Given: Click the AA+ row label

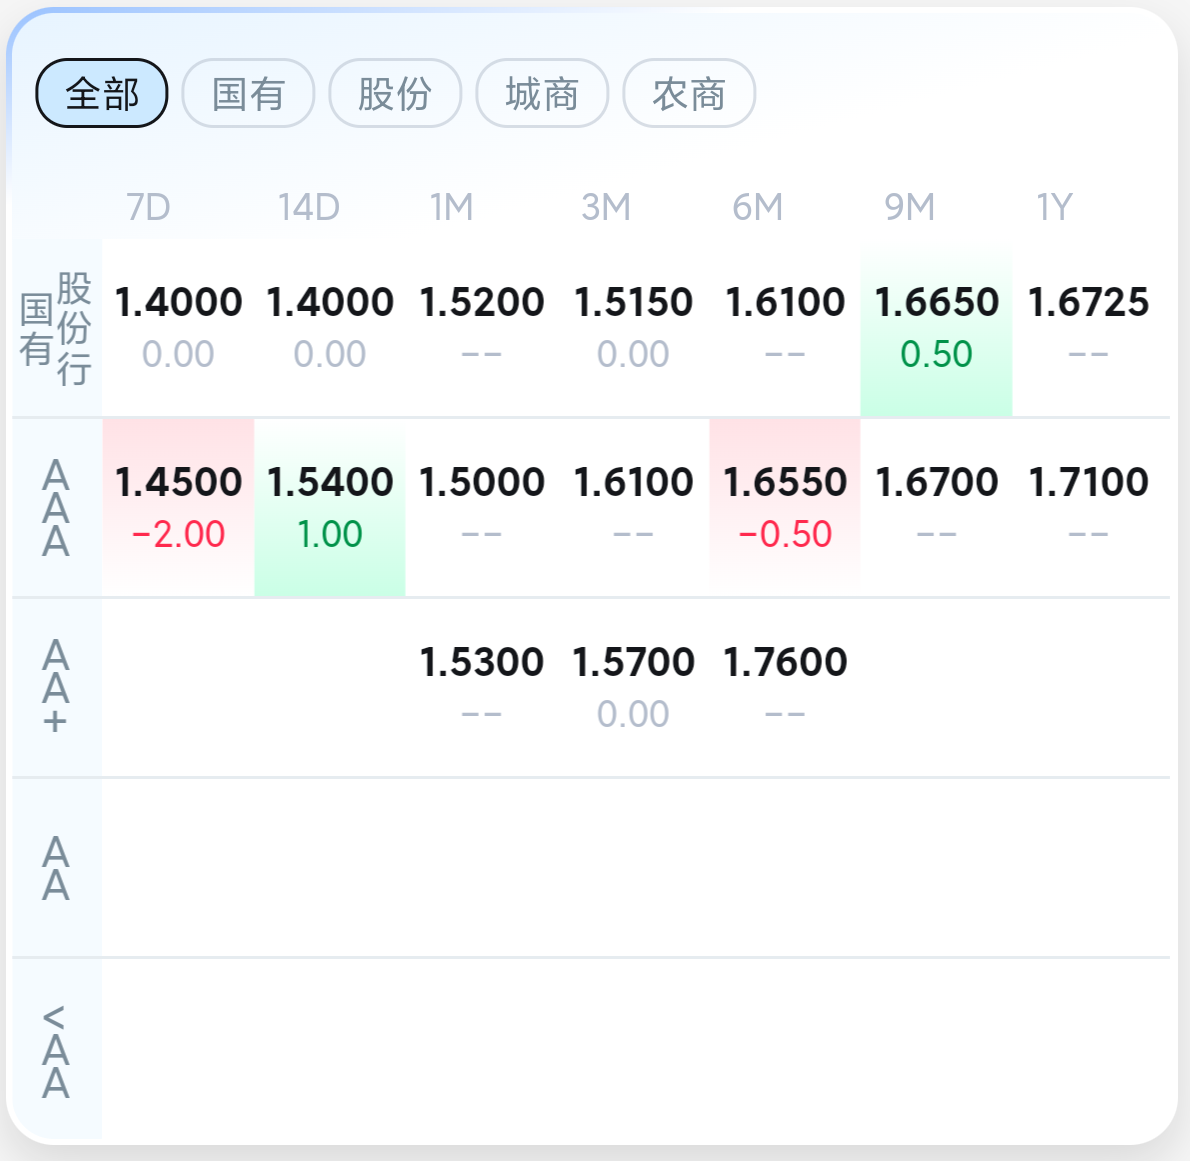Looking at the screenshot, I should [x=56, y=688].
